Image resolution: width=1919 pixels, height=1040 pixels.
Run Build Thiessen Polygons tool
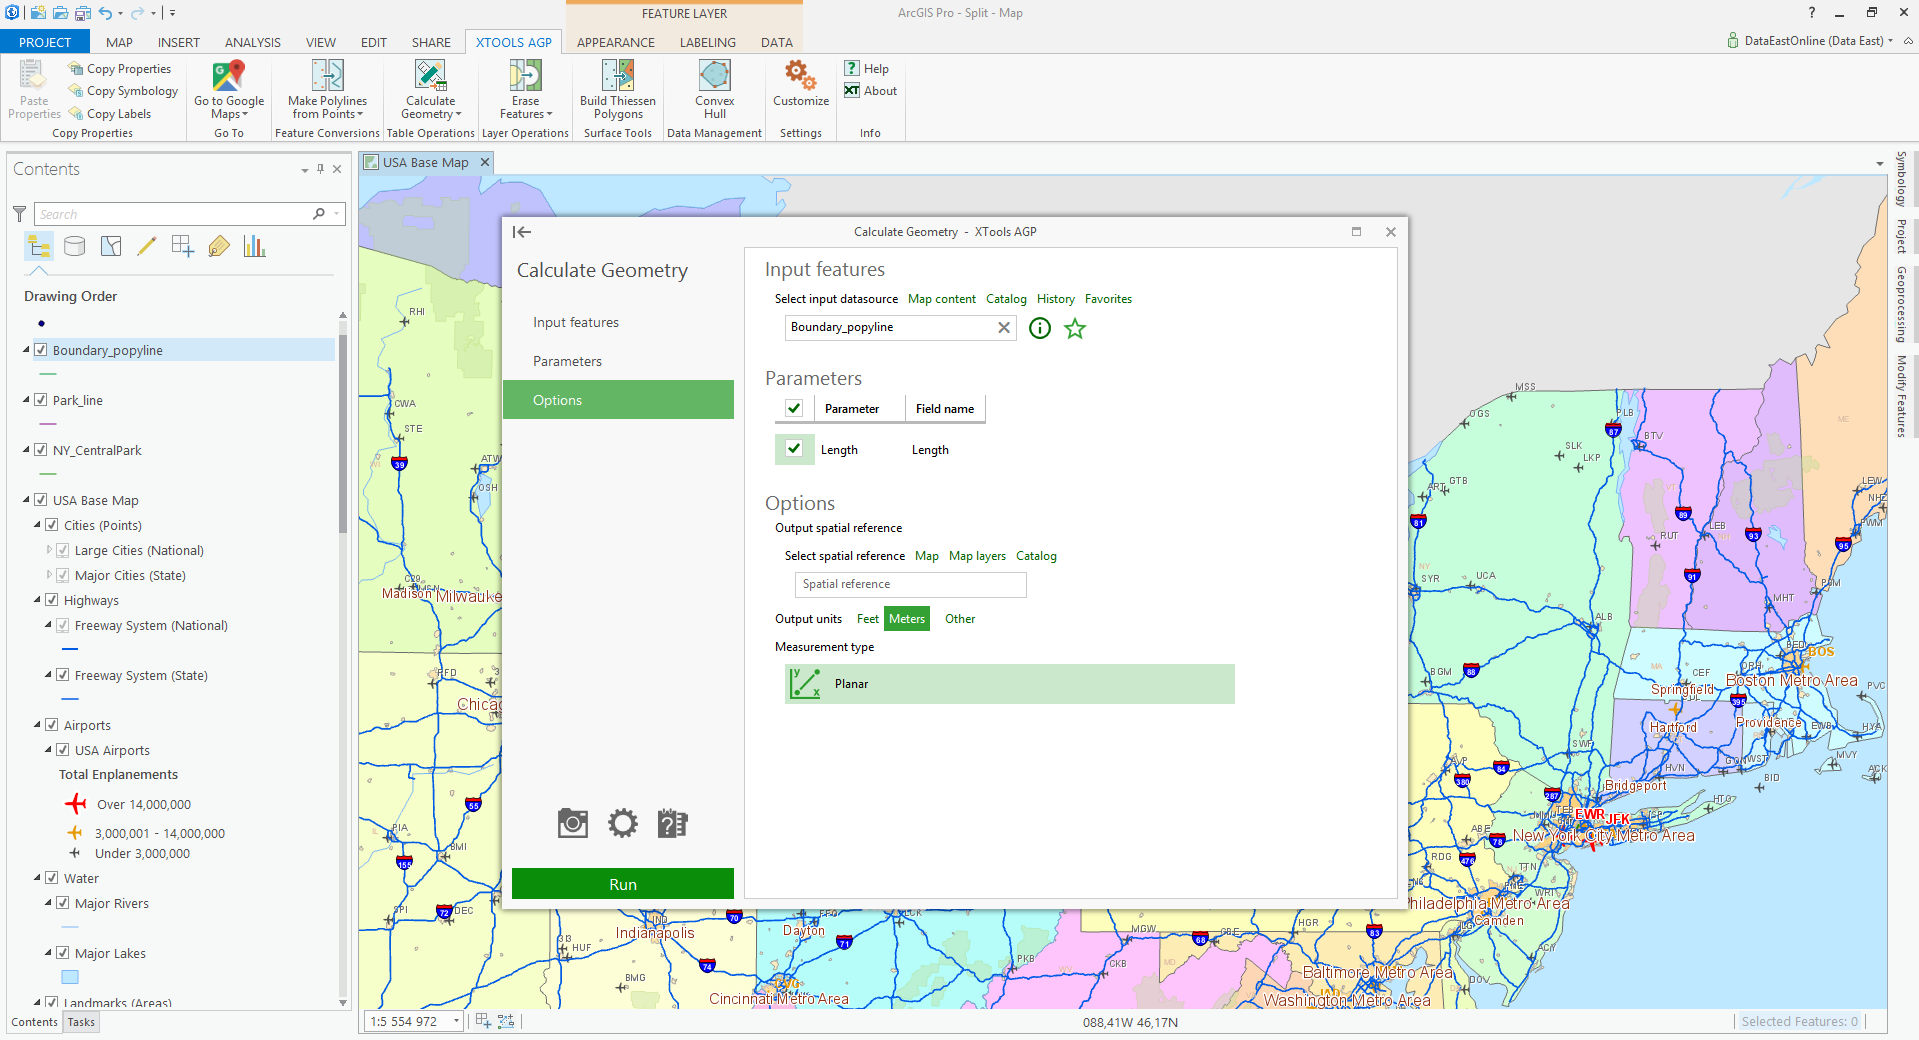(618, 90)
